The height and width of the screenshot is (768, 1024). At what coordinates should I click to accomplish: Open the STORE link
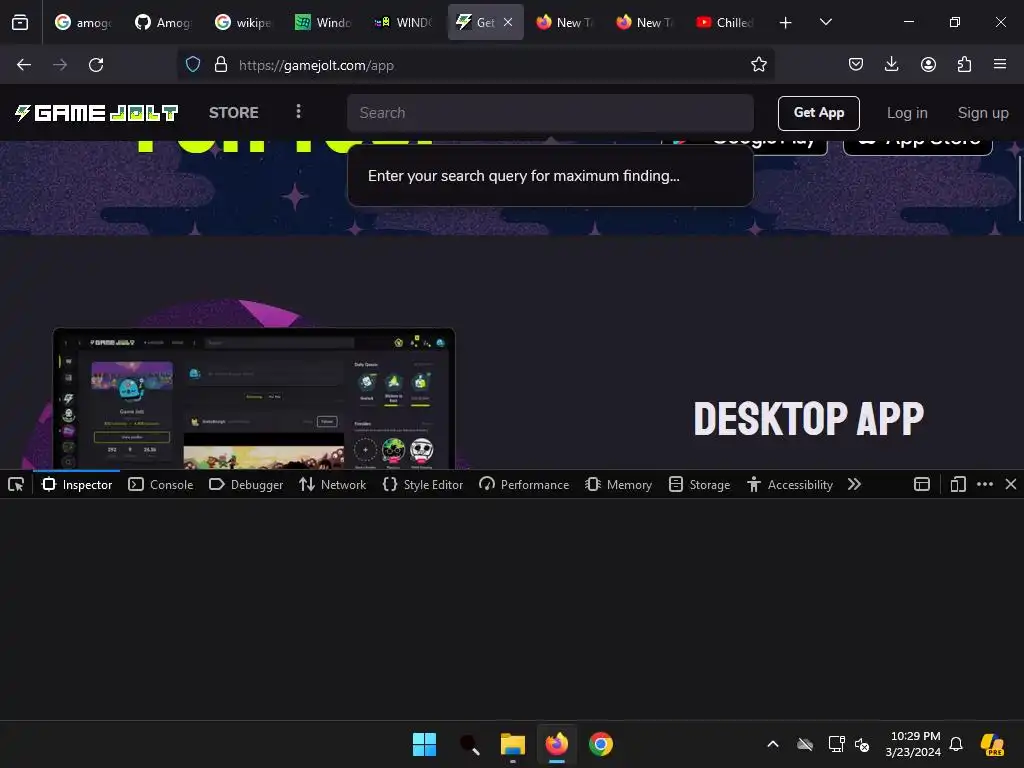coord(234,113)
